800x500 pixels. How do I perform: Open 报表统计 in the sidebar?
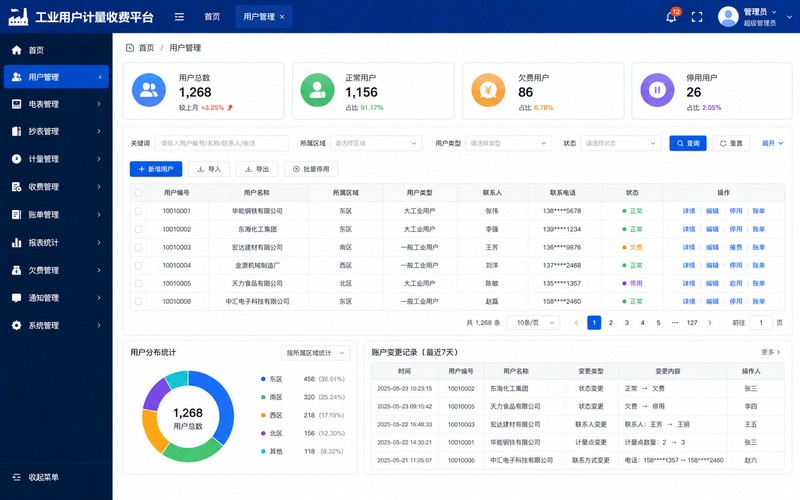[56, 242]
